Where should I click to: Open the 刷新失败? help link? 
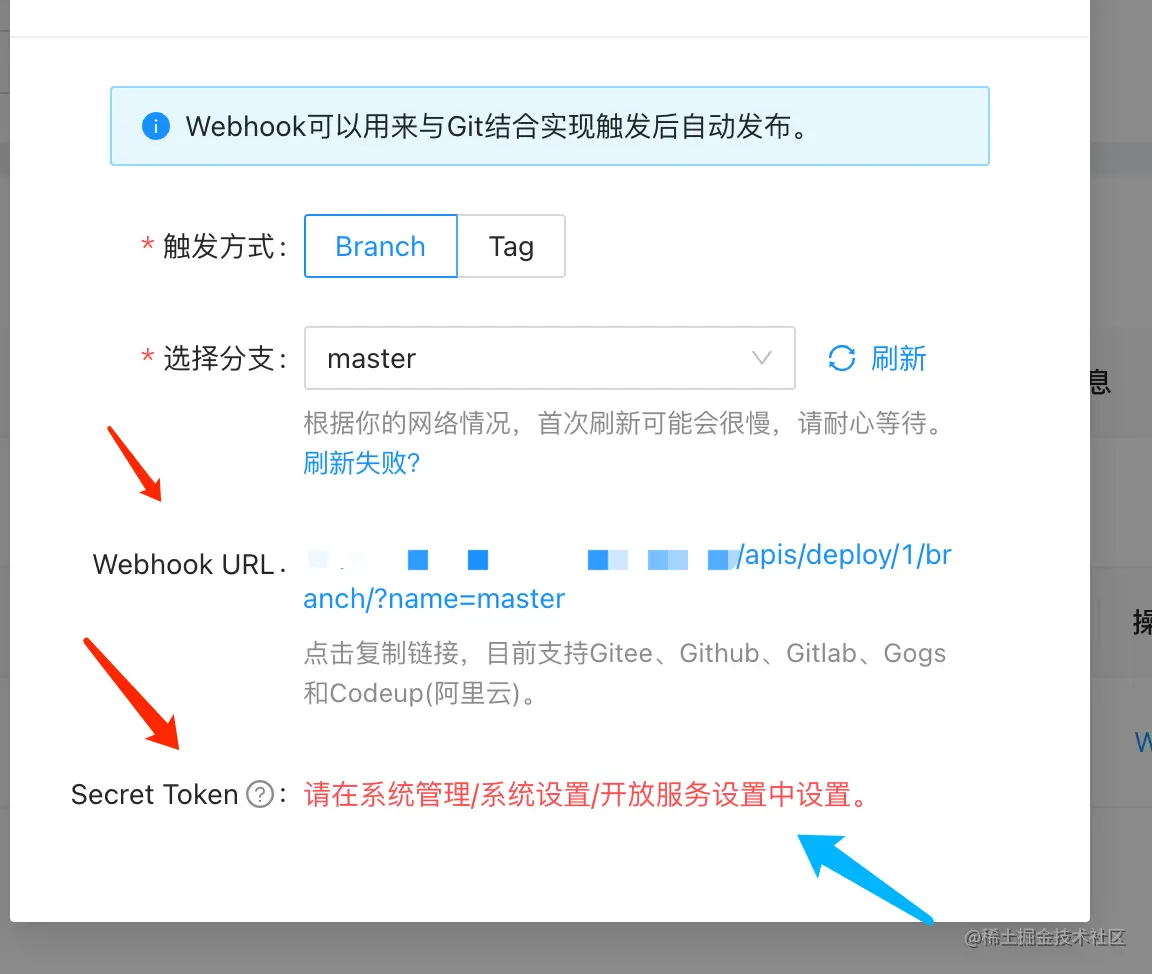361,463
